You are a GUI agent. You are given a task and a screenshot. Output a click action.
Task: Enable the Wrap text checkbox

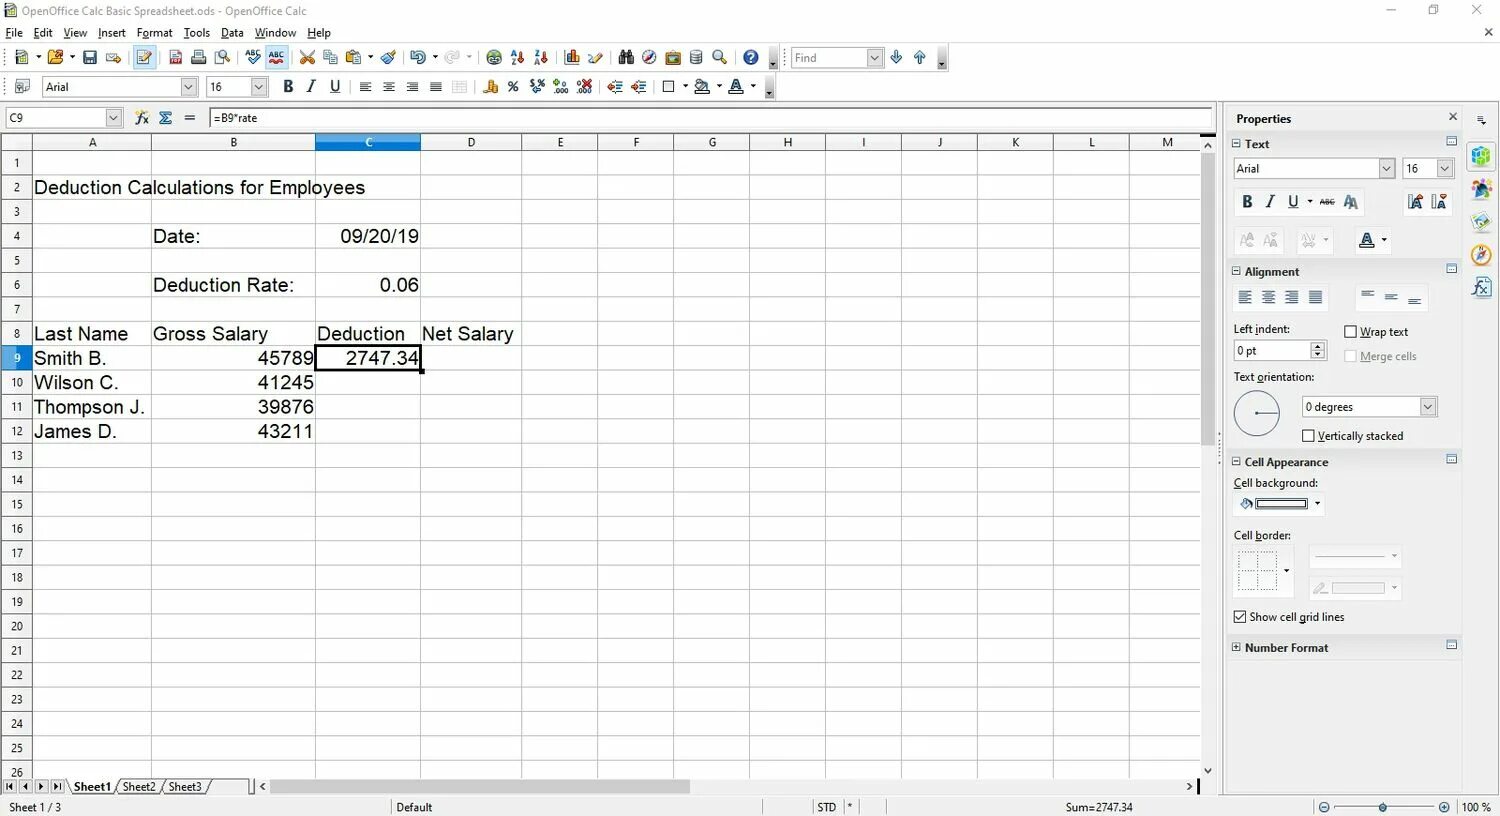pos(1350,332)
